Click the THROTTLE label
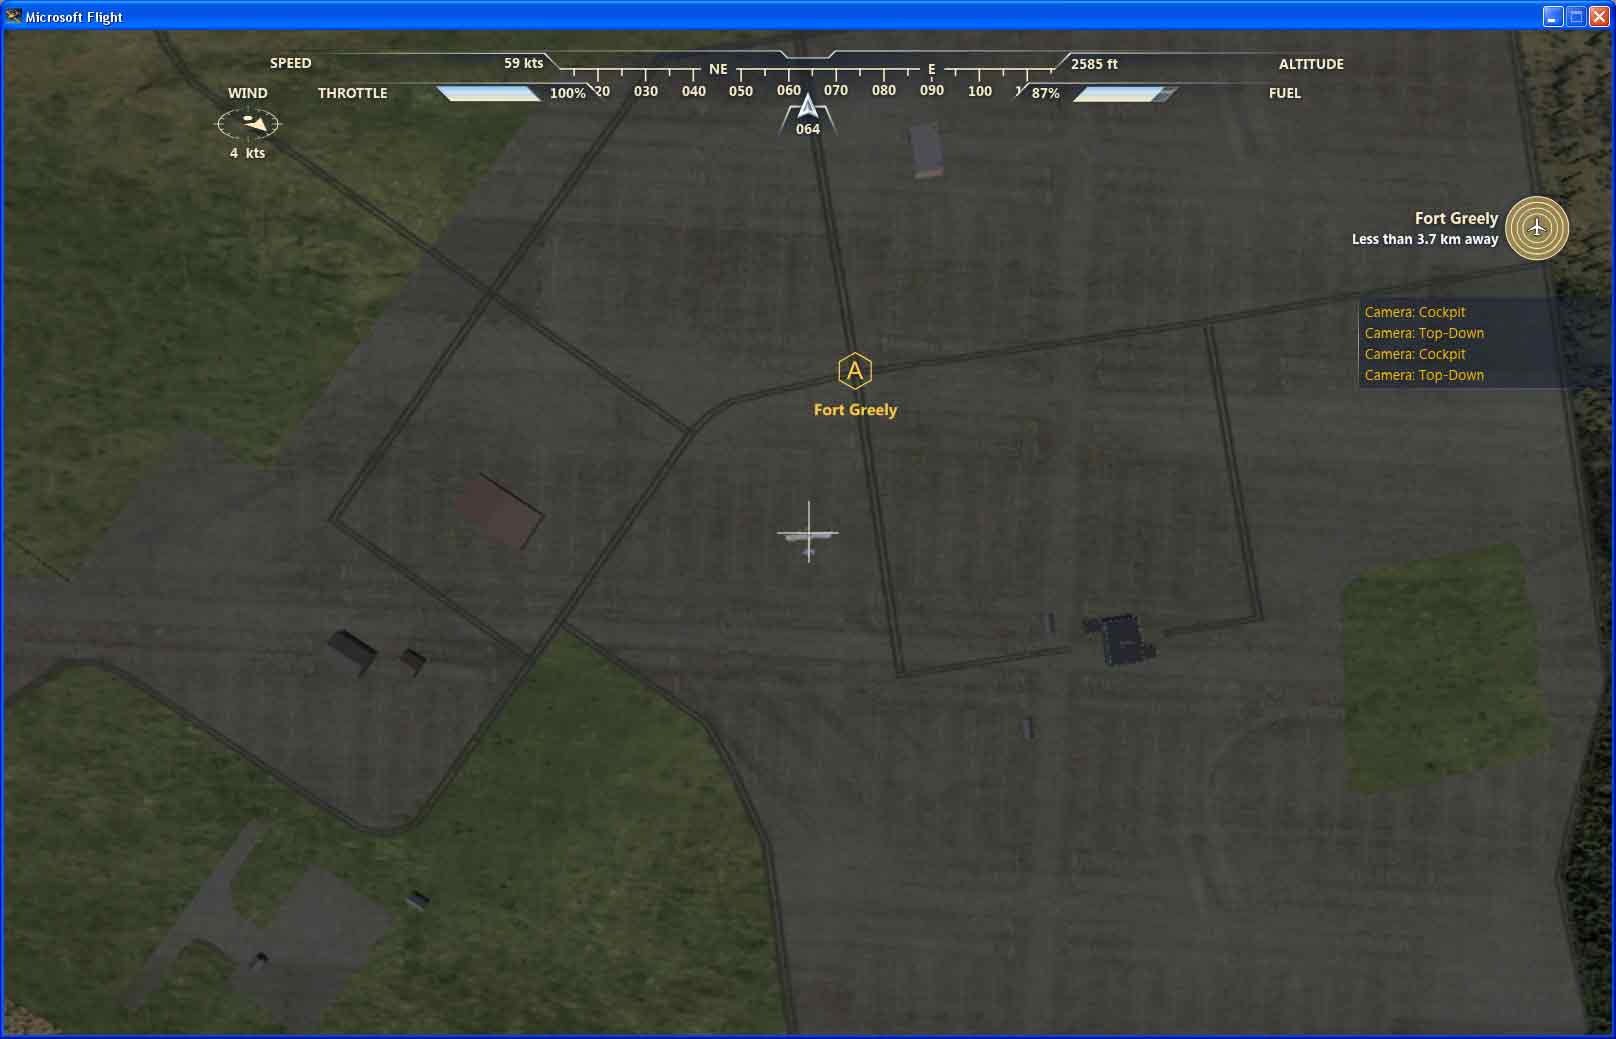The height and width of the screenshot is (1039, 1616). coord(352,93)
